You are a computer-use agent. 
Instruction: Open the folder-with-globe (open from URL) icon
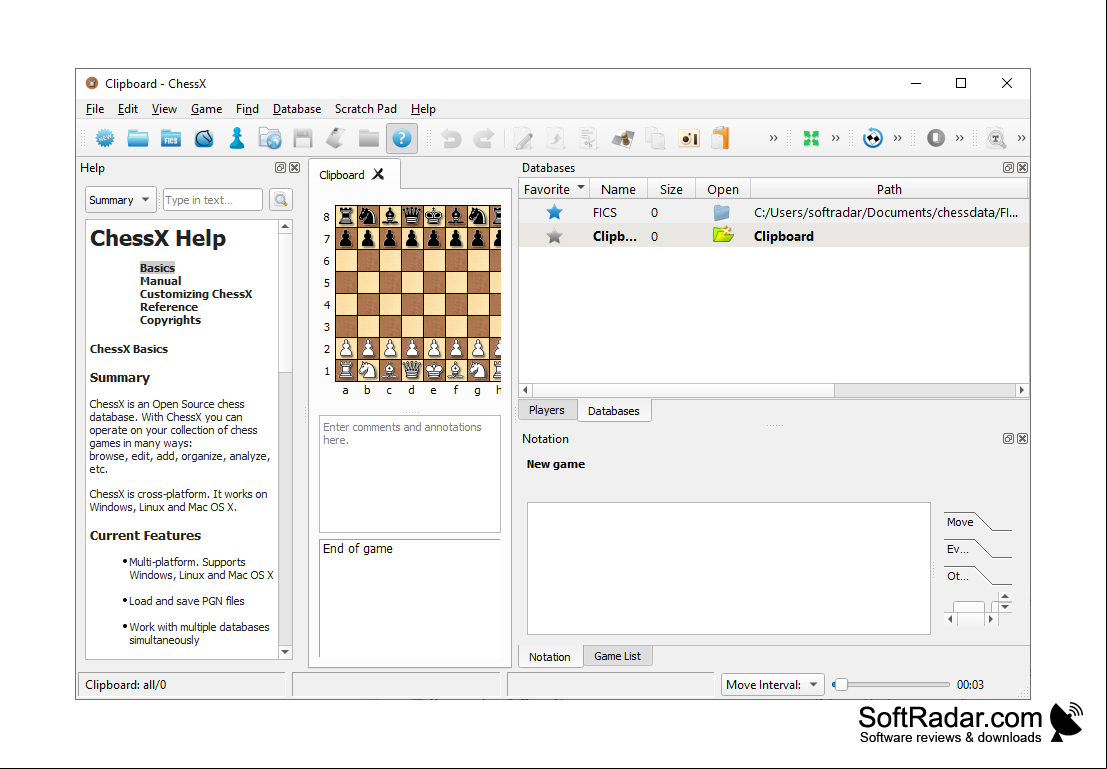click(270, 138)
